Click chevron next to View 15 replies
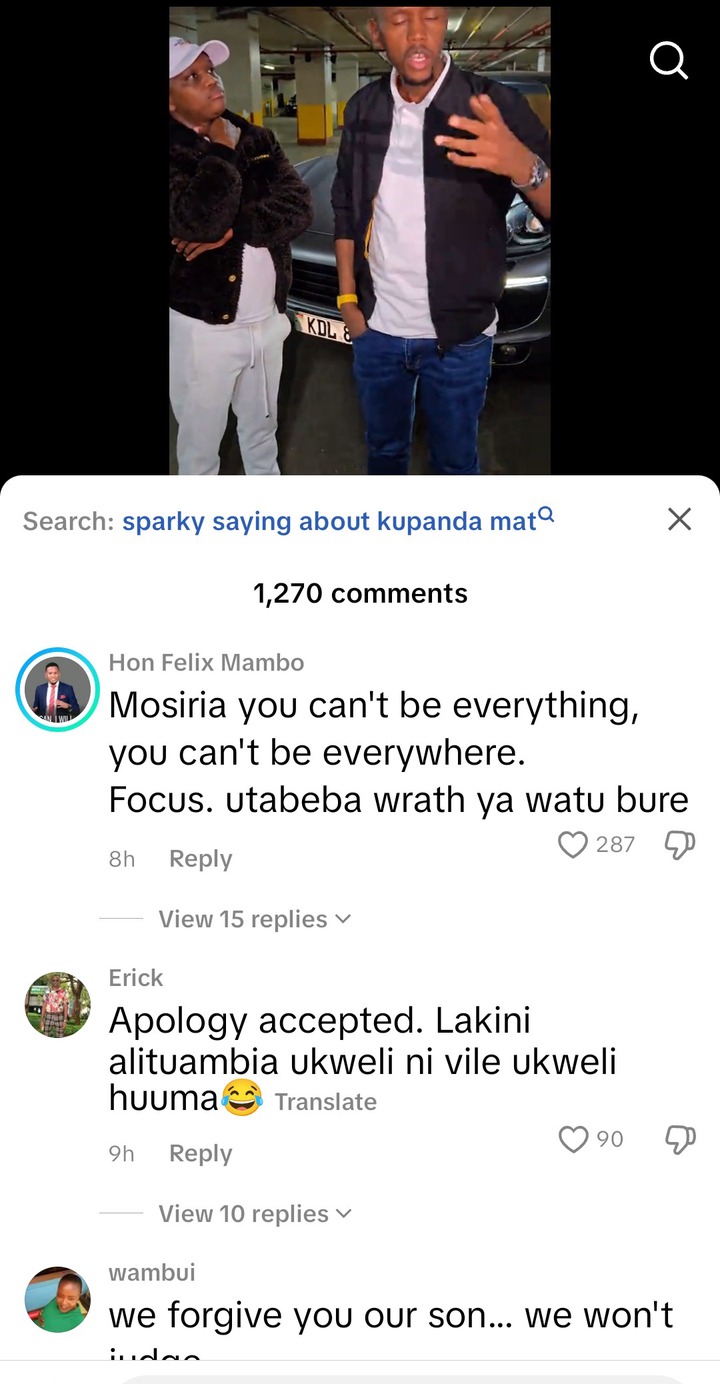This screenshot has height=1384, width=720. [x=343, y=919]
